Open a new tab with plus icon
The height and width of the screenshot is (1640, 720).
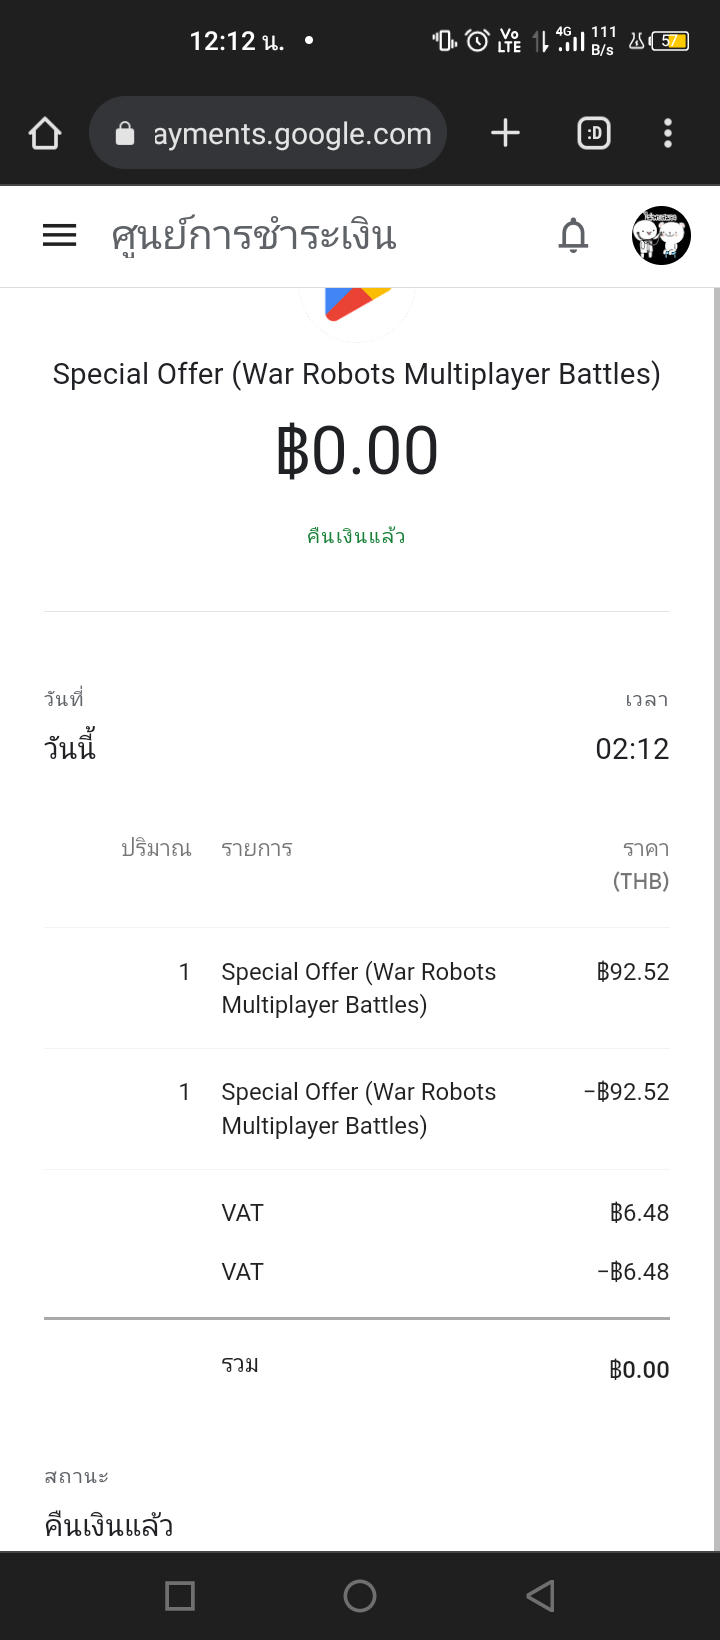[x=506, y=133]
